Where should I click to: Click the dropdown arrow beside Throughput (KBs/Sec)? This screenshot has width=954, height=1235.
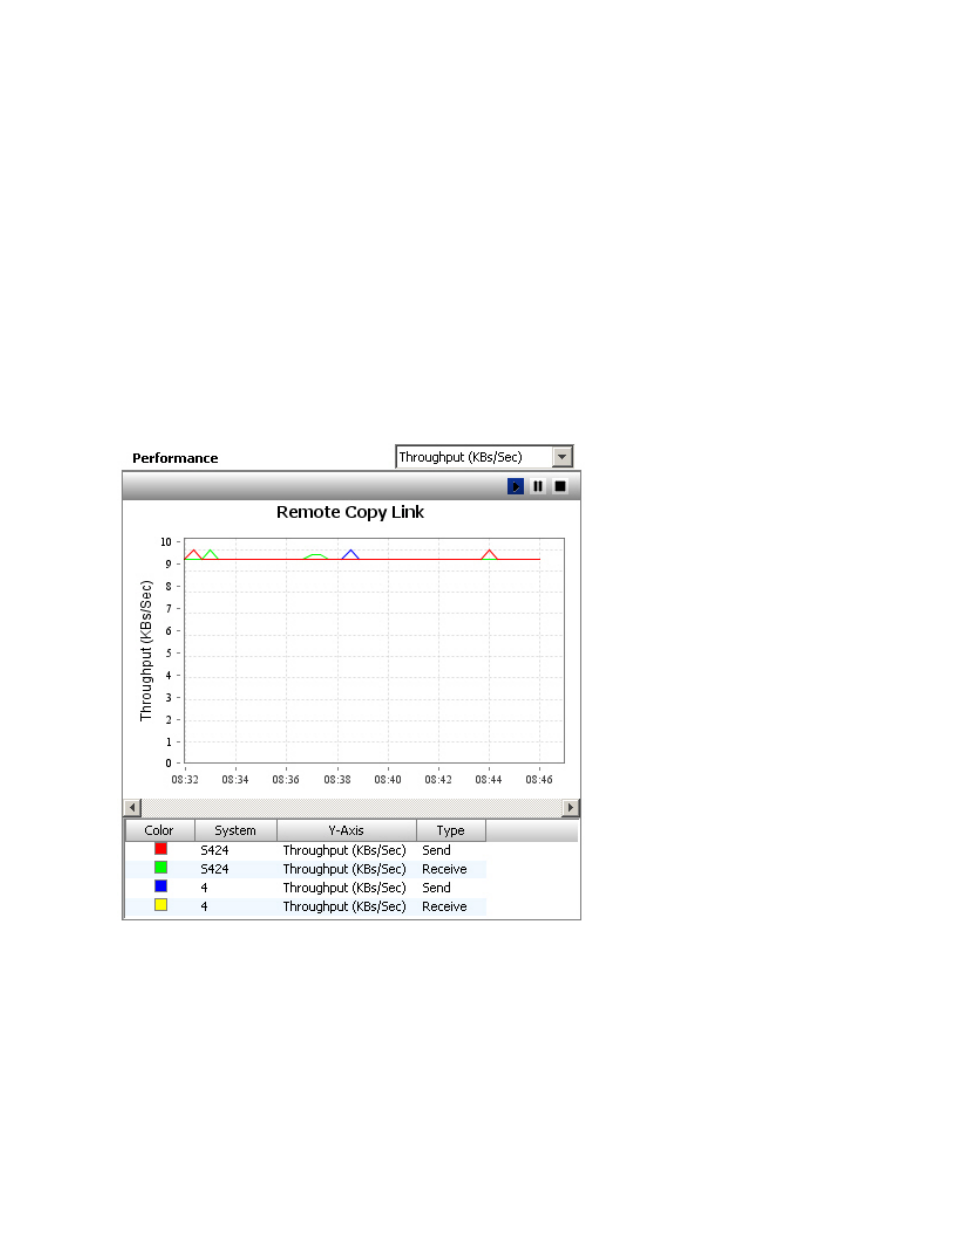click(x=562, y=457)
